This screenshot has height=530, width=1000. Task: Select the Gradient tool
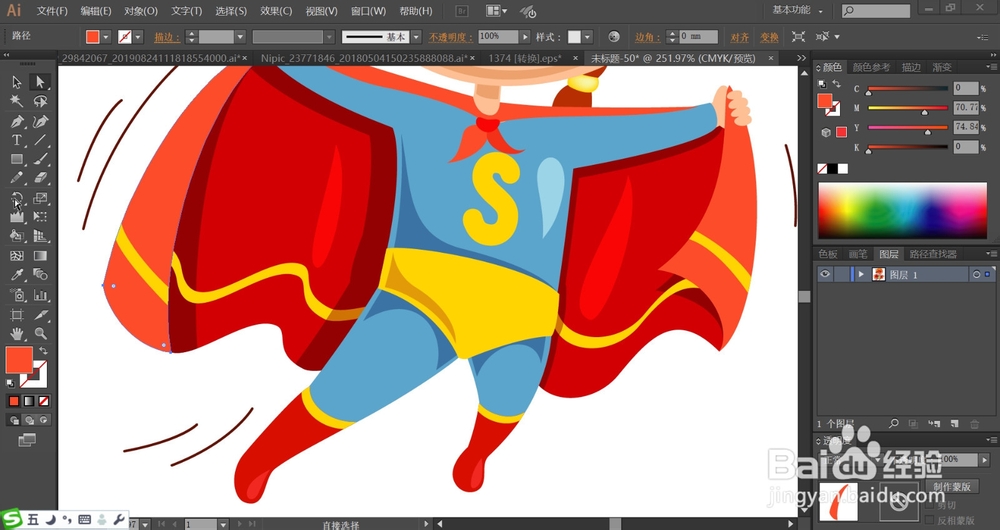[x=40, y=256]
